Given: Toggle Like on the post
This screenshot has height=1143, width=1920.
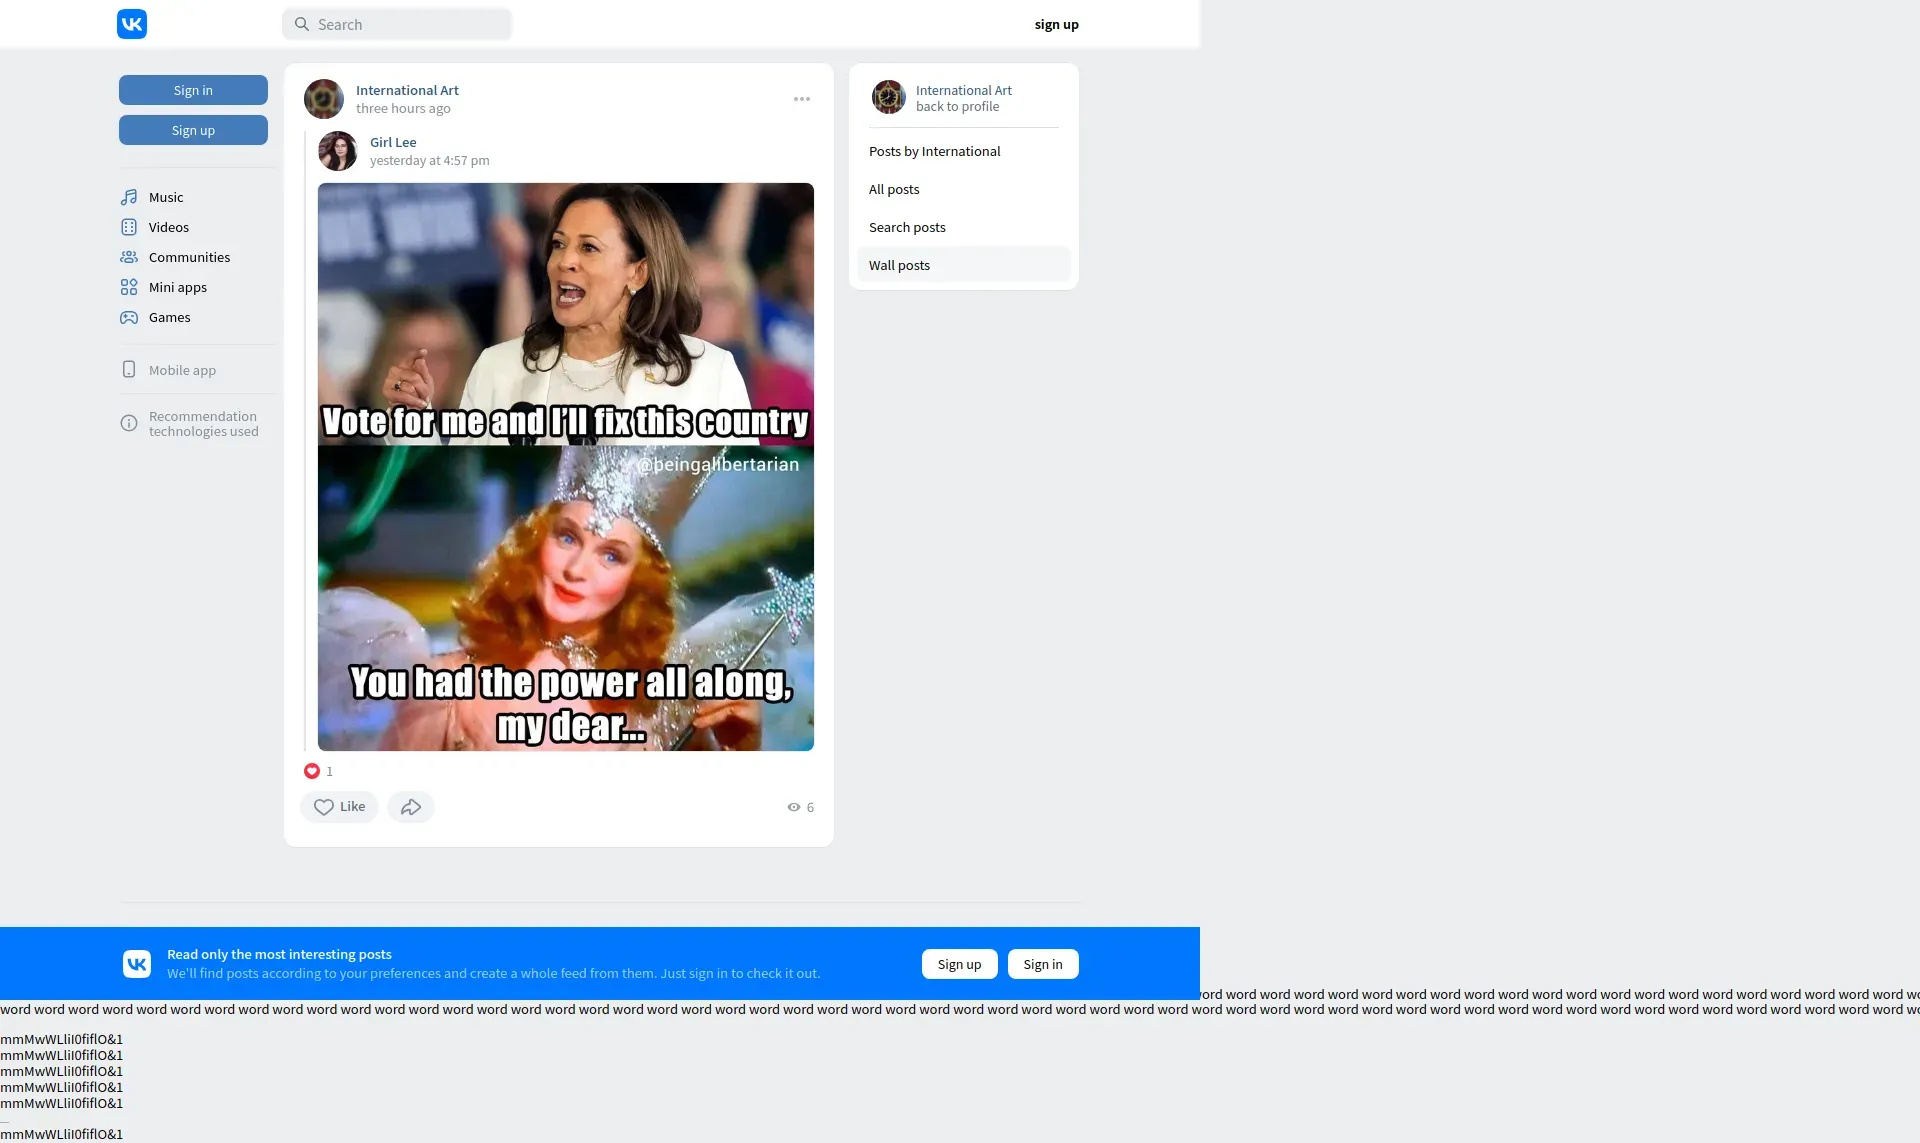Looking at the screenshot, I should [339, 807].
